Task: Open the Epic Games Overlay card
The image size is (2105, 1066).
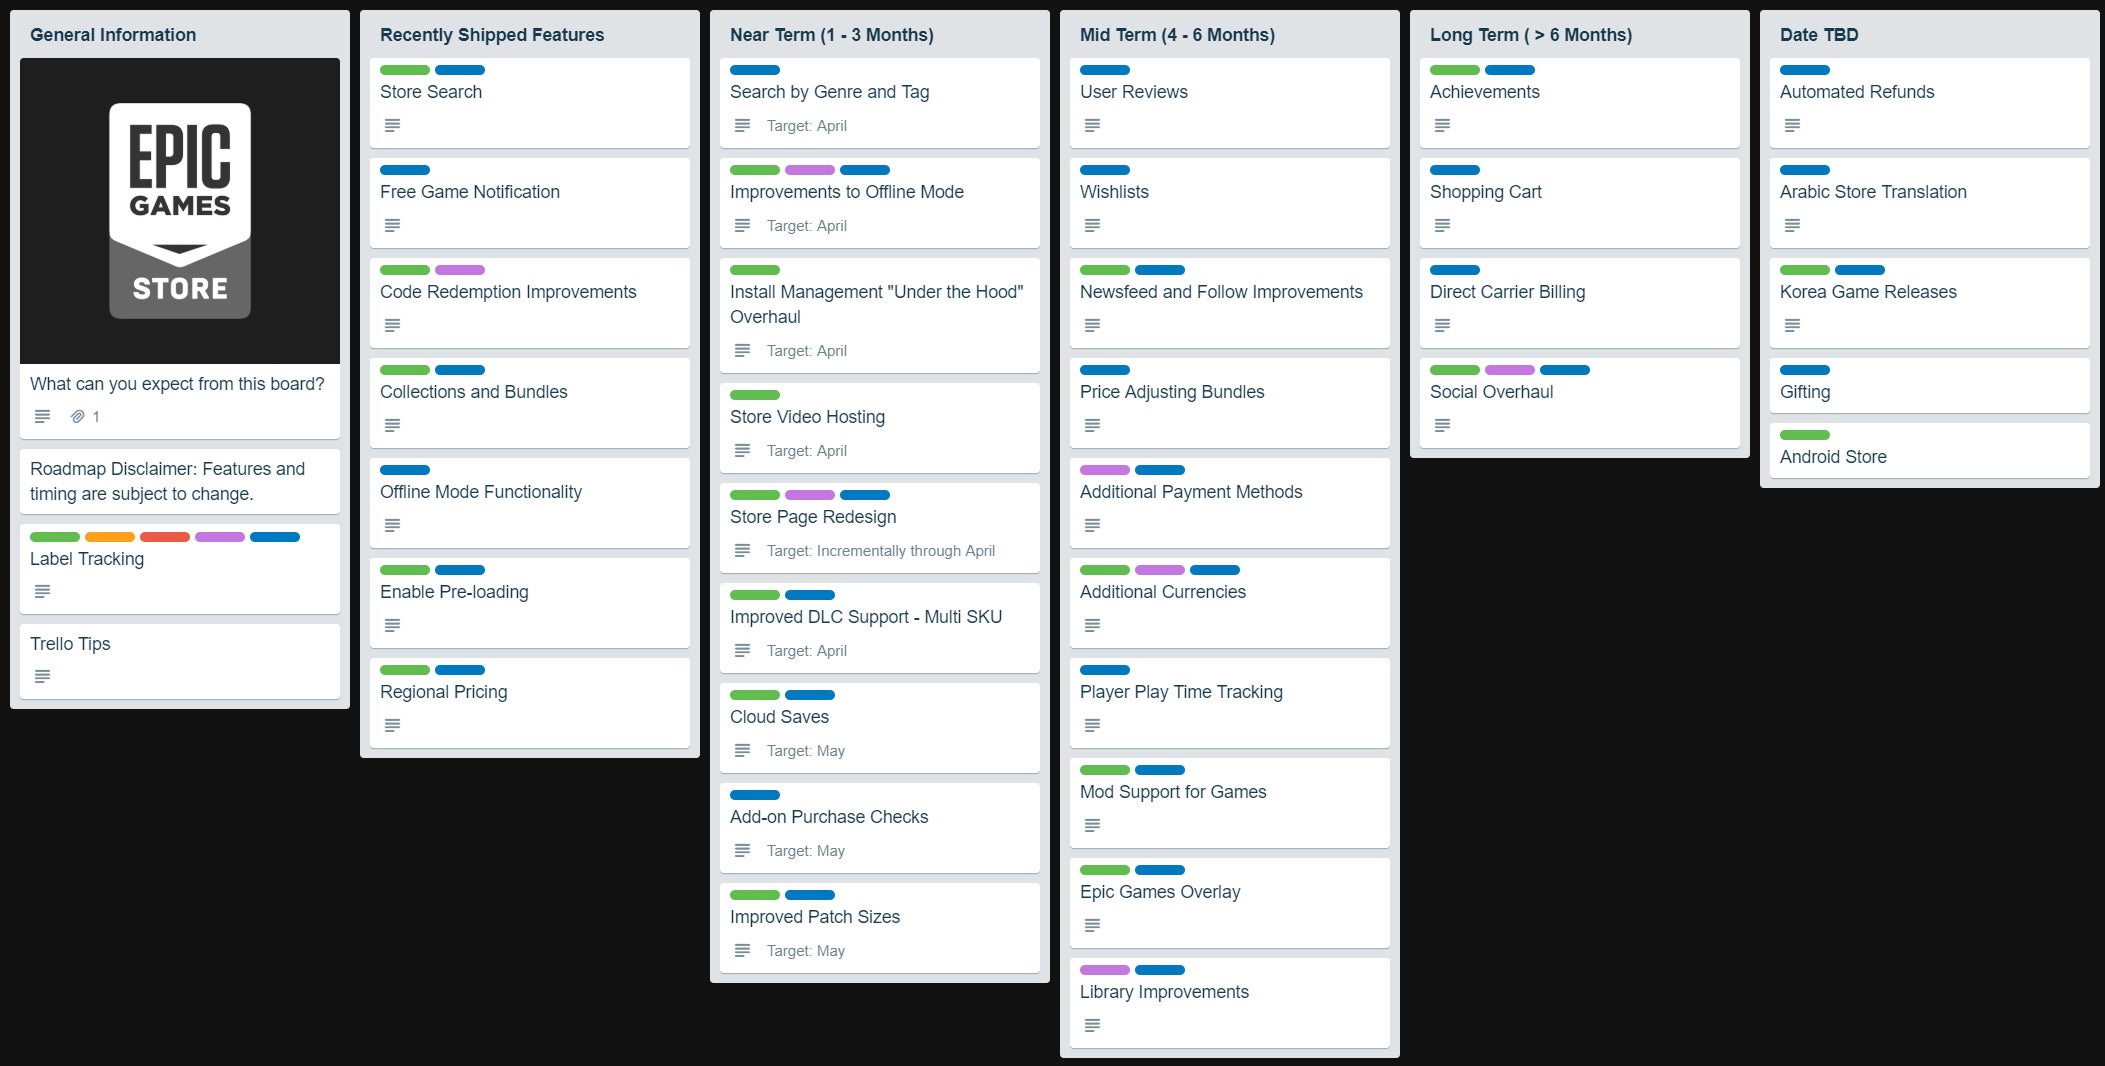Action: pos(1160,892)
